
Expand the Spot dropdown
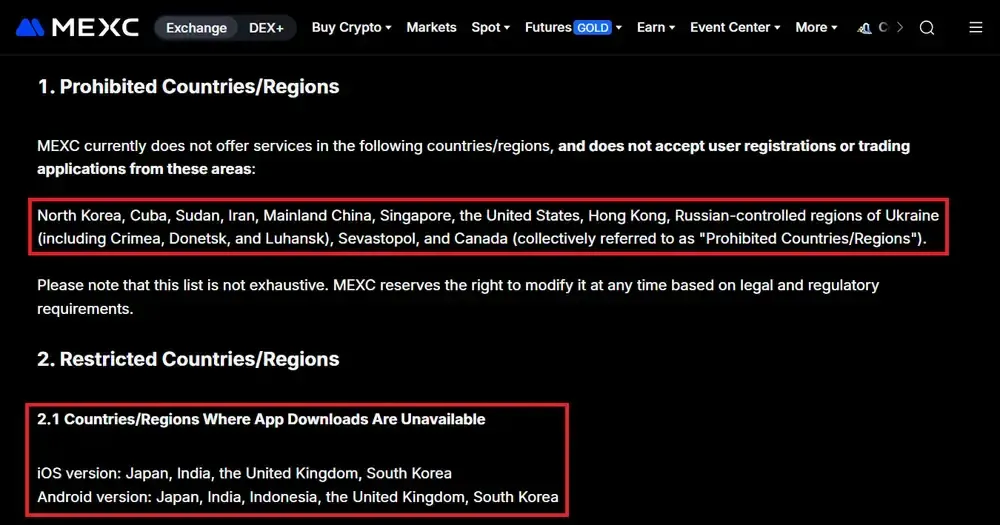pos(490,27)
